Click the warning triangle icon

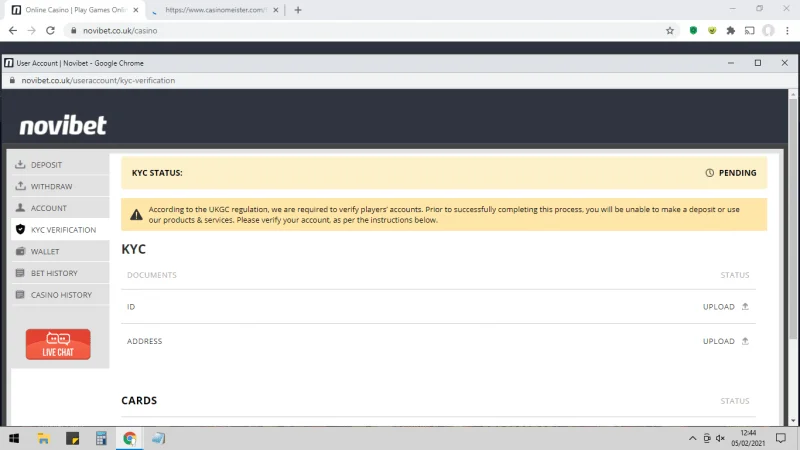pos(136,214)
